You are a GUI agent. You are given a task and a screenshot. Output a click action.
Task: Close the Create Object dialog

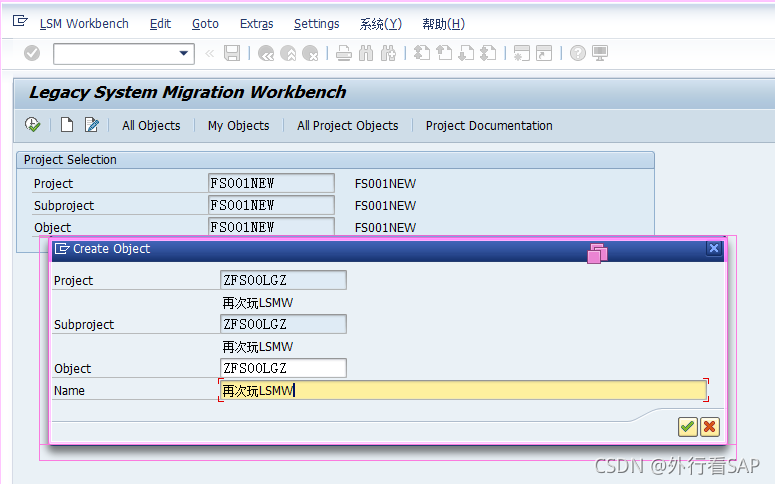(714, 248)
